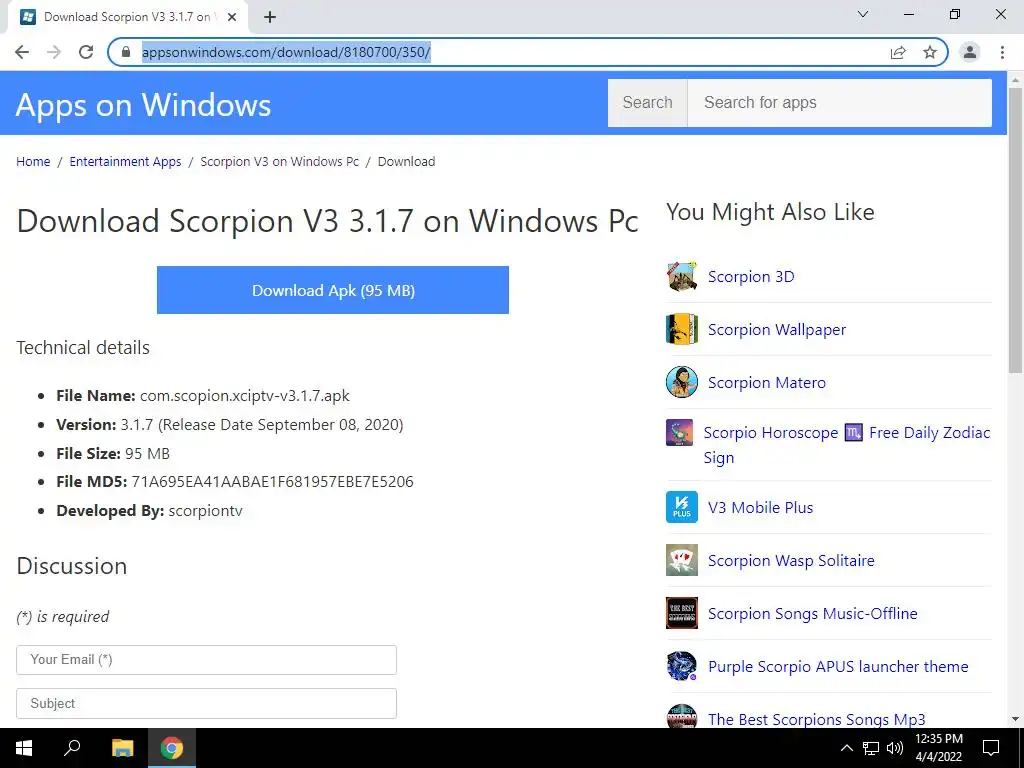
Task: Open the Scorpion Wasp Solitaire link
Action: pos(791,560)
